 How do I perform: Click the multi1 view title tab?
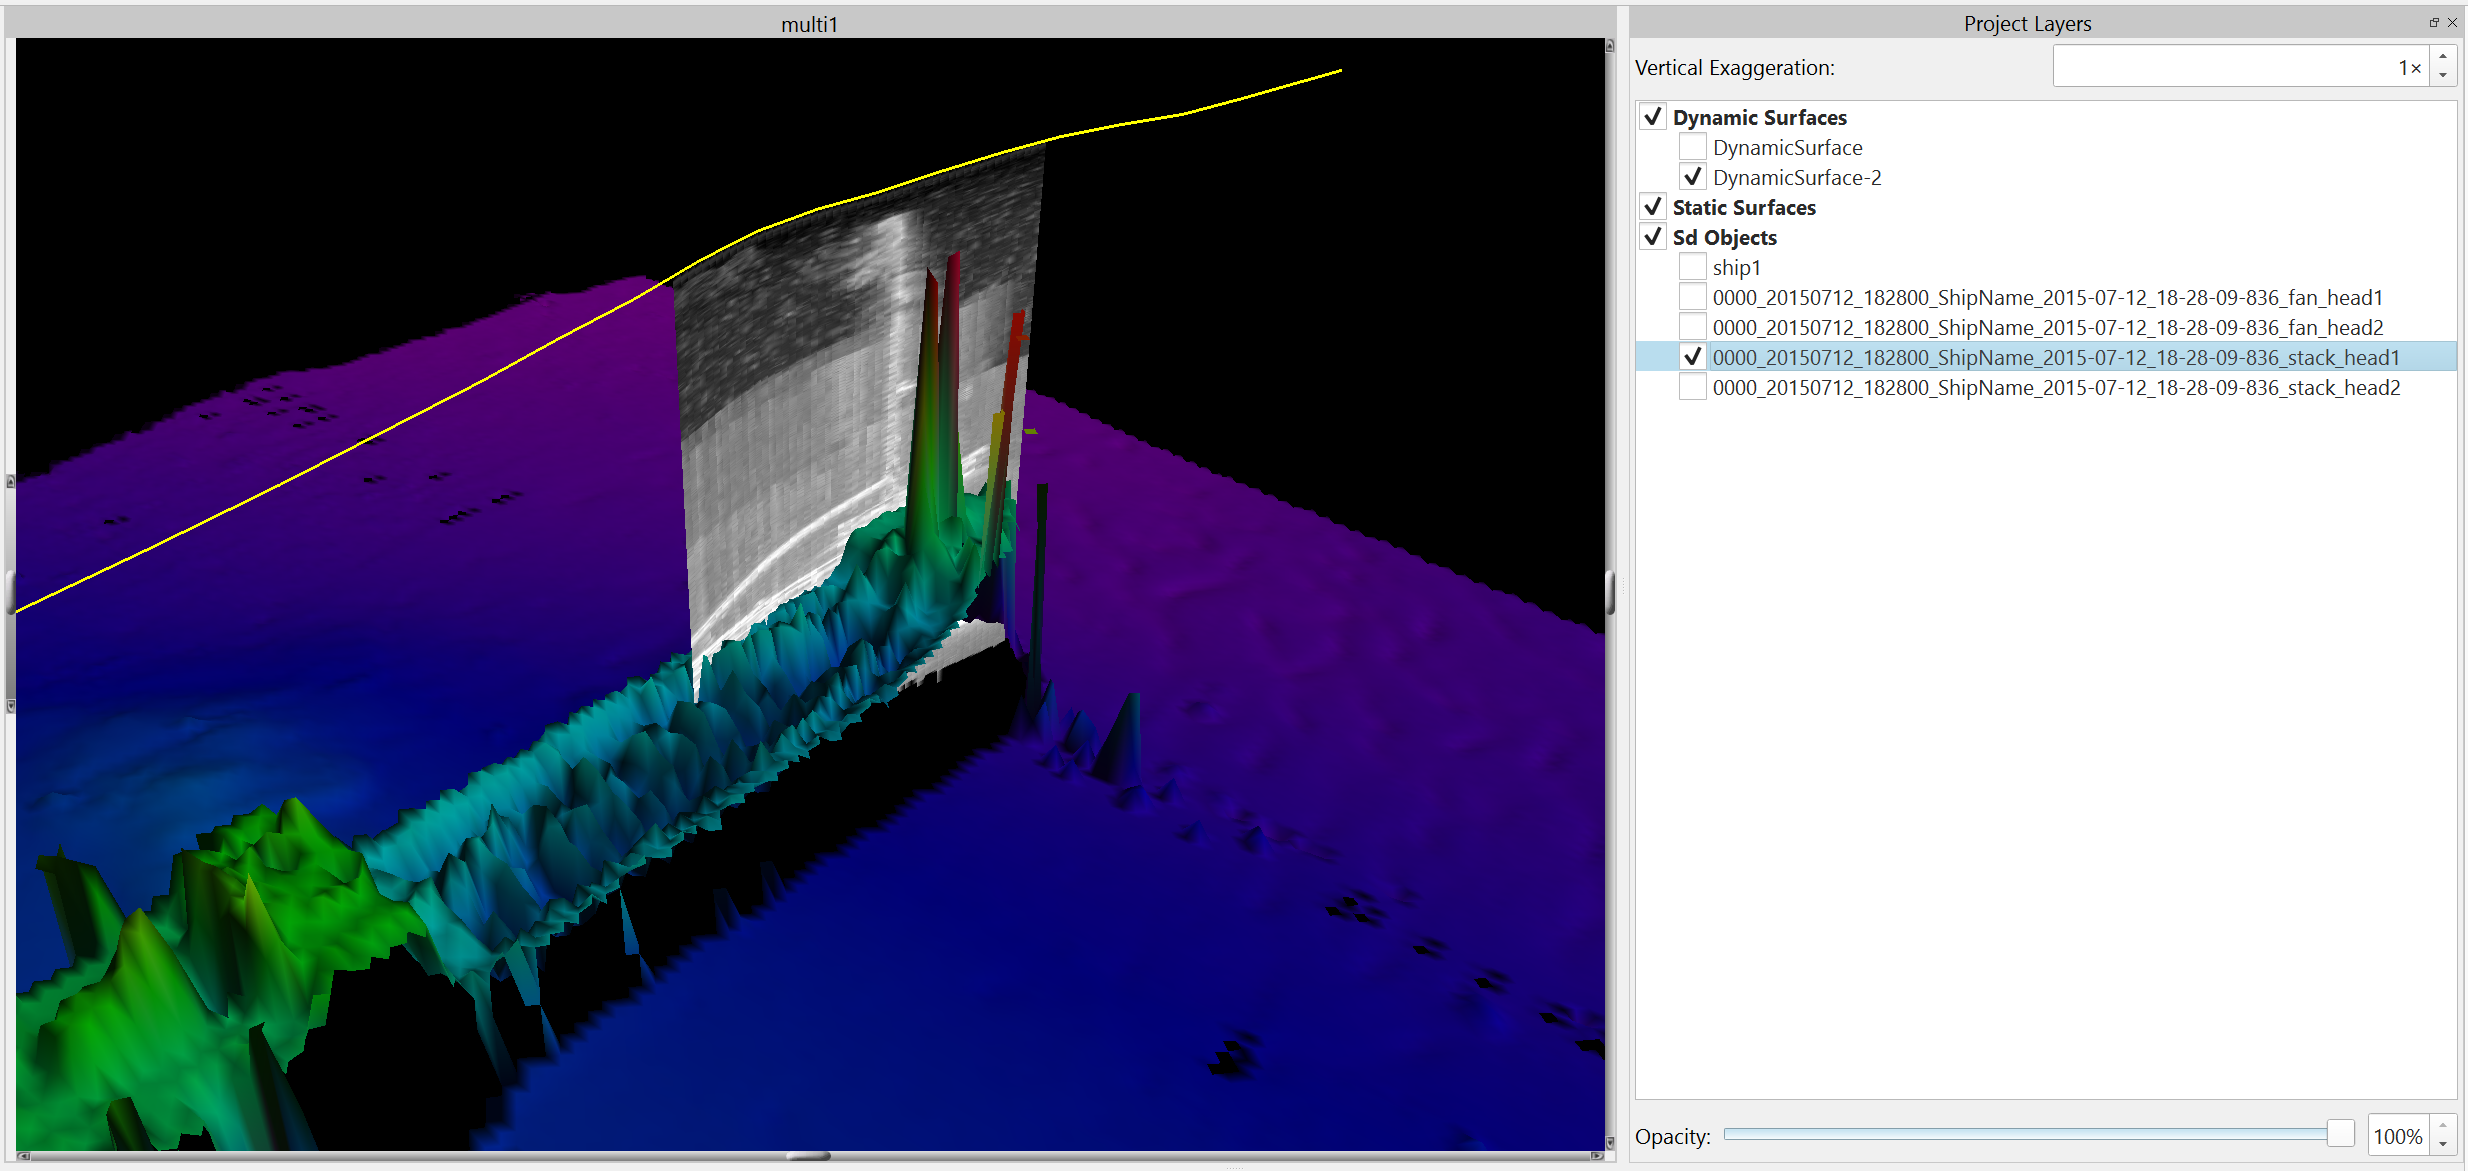[809, 24]
